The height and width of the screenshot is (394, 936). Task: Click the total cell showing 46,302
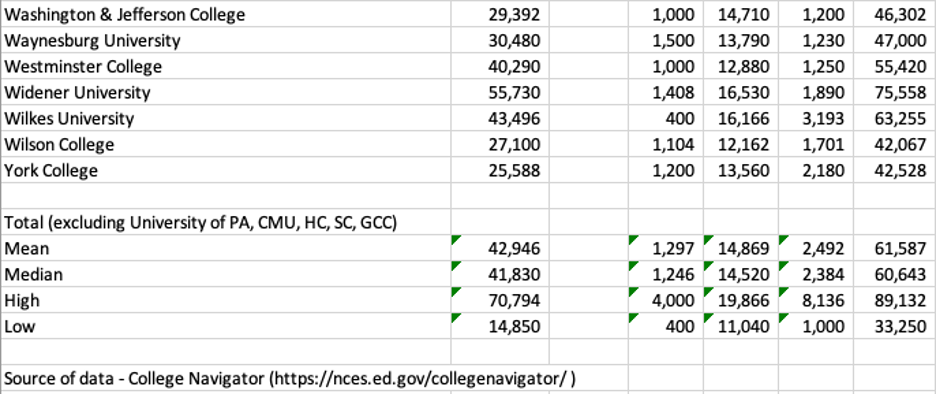click(894, 15)
